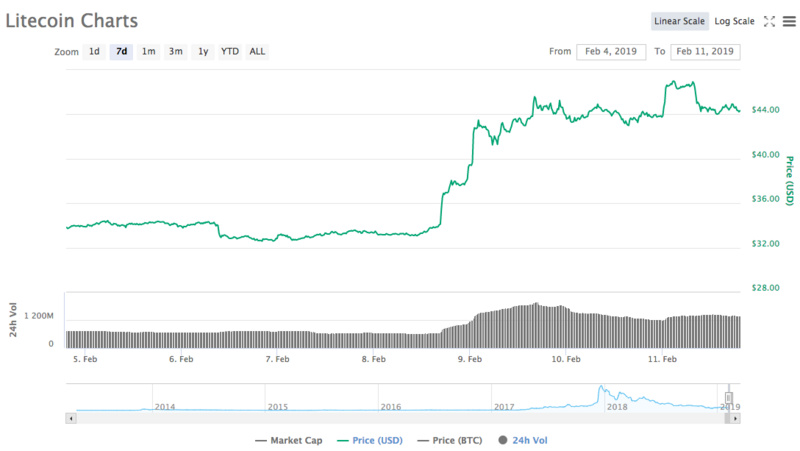Click the 2018 peak in navigator
Image resolution: width=800 pixels, height=451 pixels.
(x=601, y=388)
